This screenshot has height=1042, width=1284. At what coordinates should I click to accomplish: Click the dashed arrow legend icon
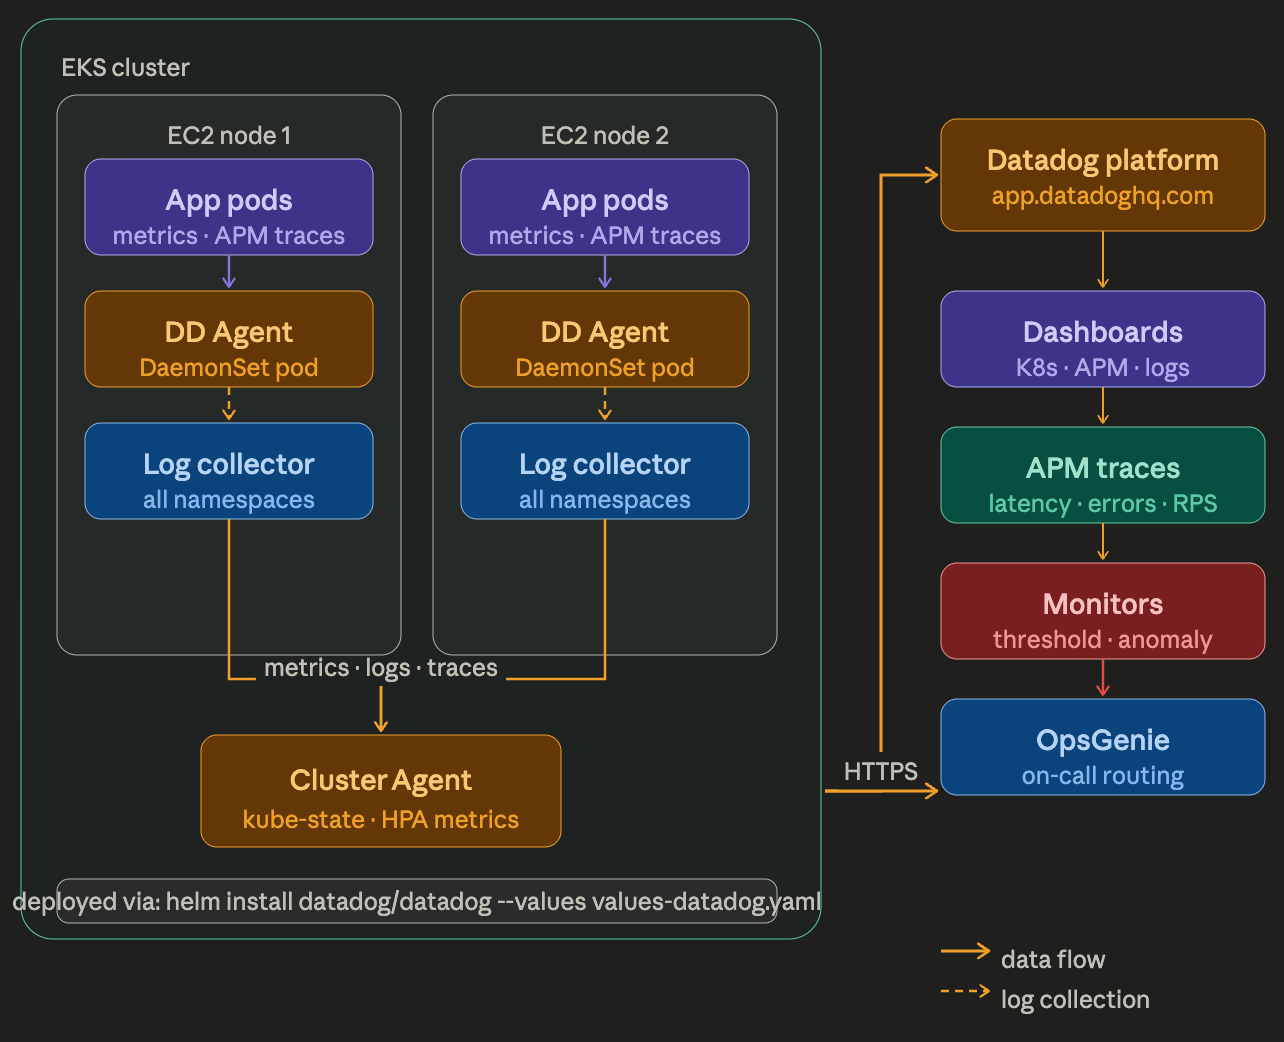pyautogui.click(x=965, y=991)
